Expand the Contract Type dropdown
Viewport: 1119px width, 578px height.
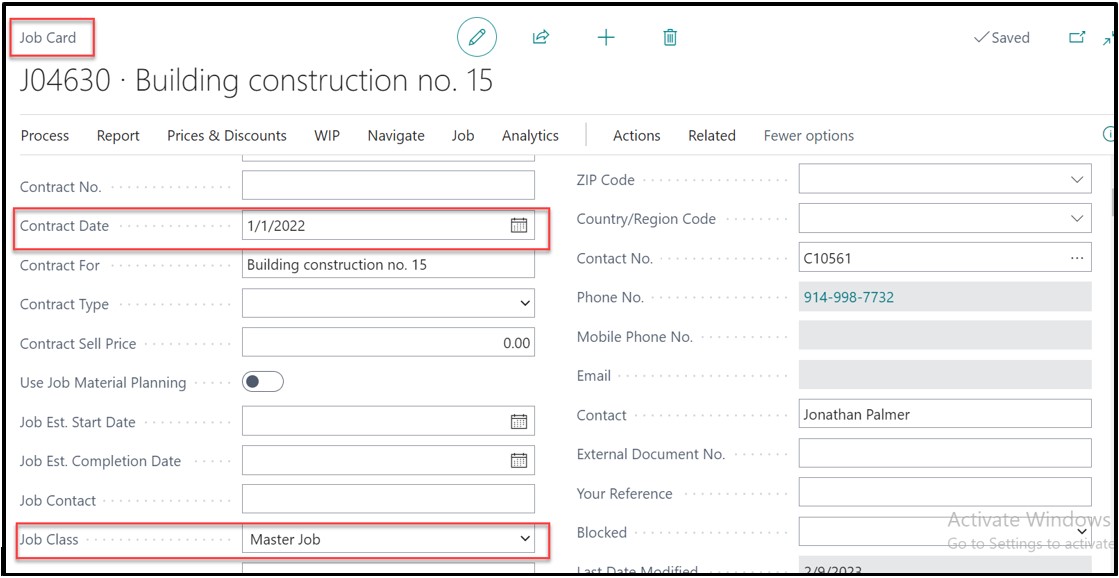pos(525,304)
